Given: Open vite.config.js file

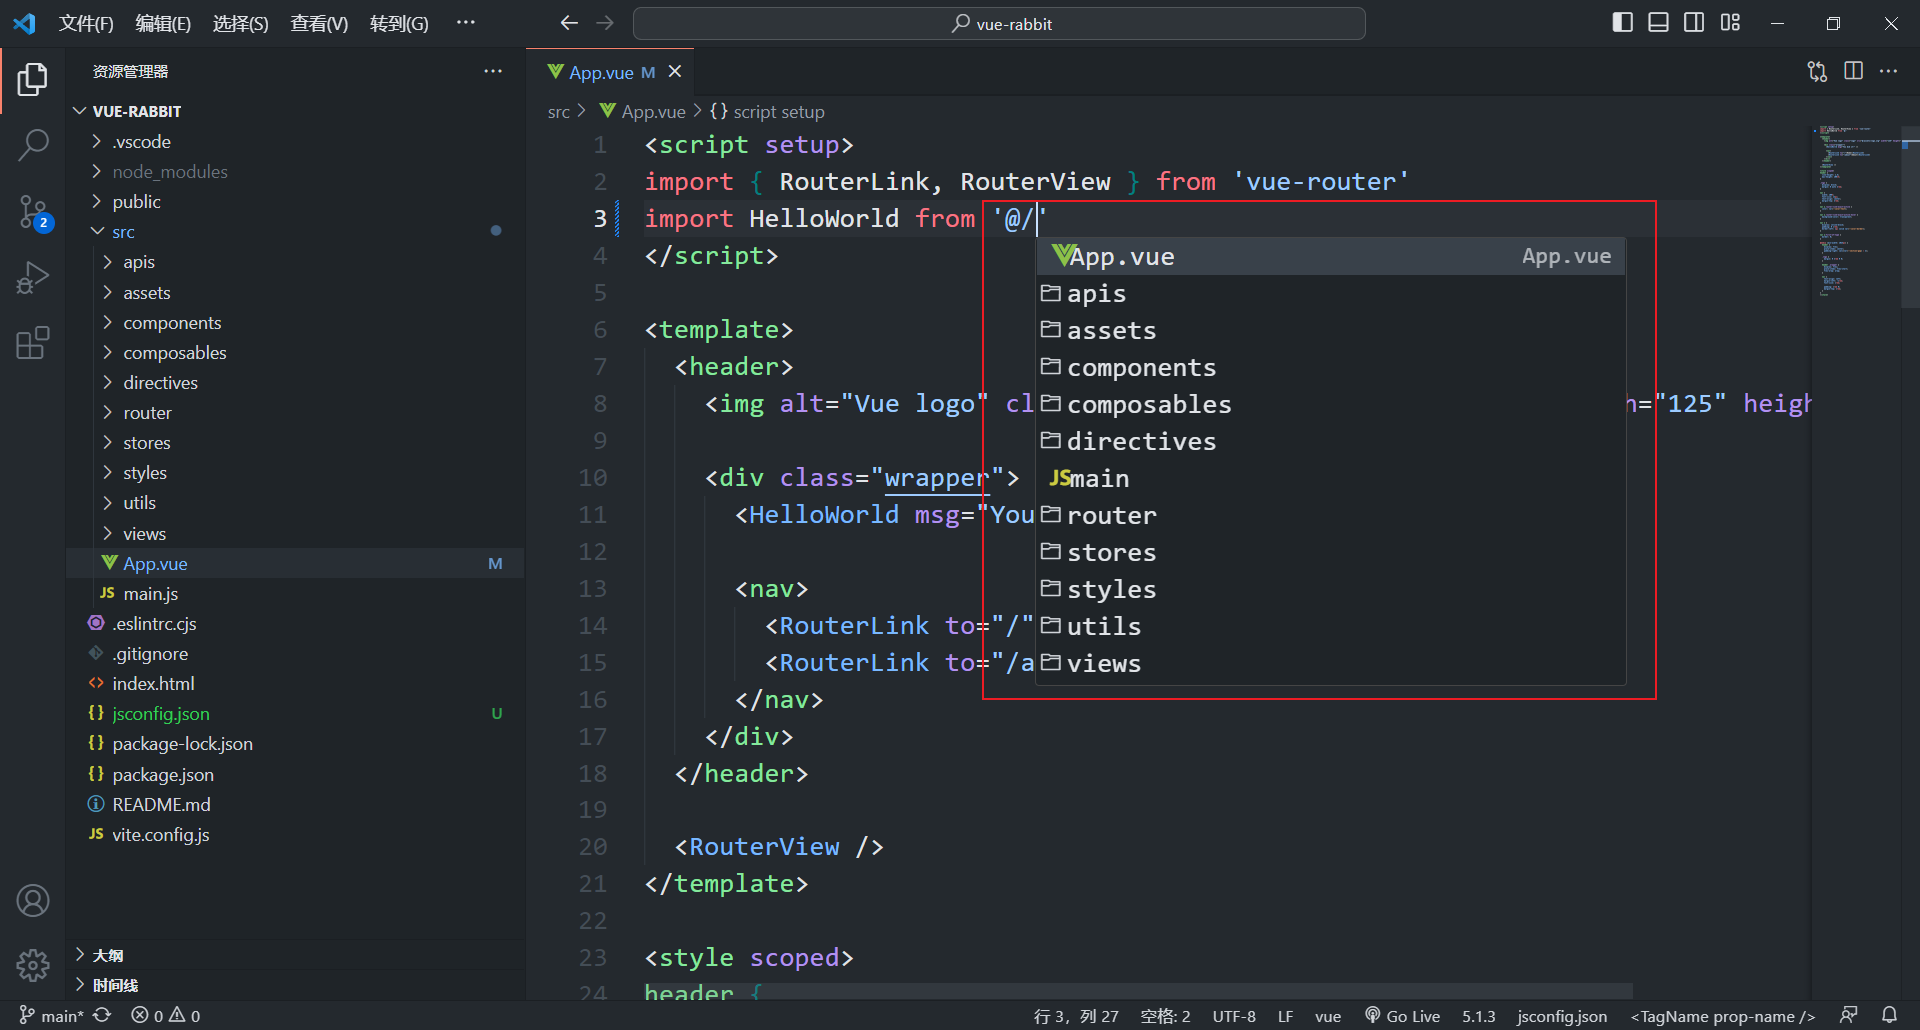Looking at the screenshot, I should [x=295, y=834].
